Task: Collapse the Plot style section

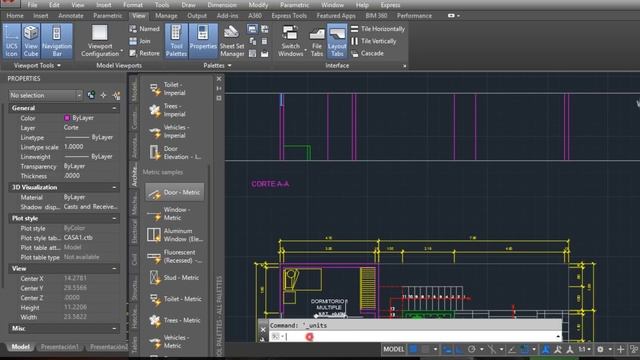Action: (114, 218)
